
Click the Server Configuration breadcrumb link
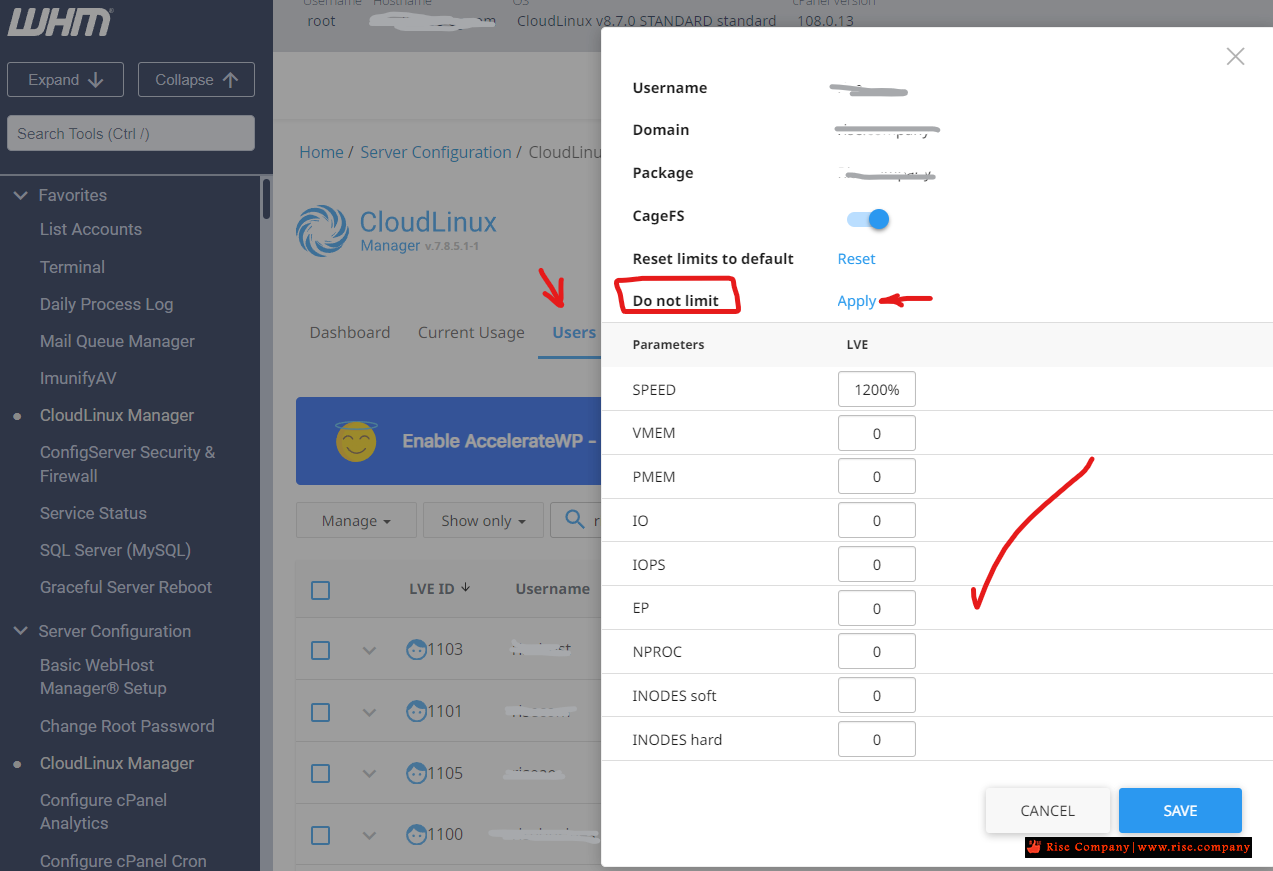[x=435, y=152]
